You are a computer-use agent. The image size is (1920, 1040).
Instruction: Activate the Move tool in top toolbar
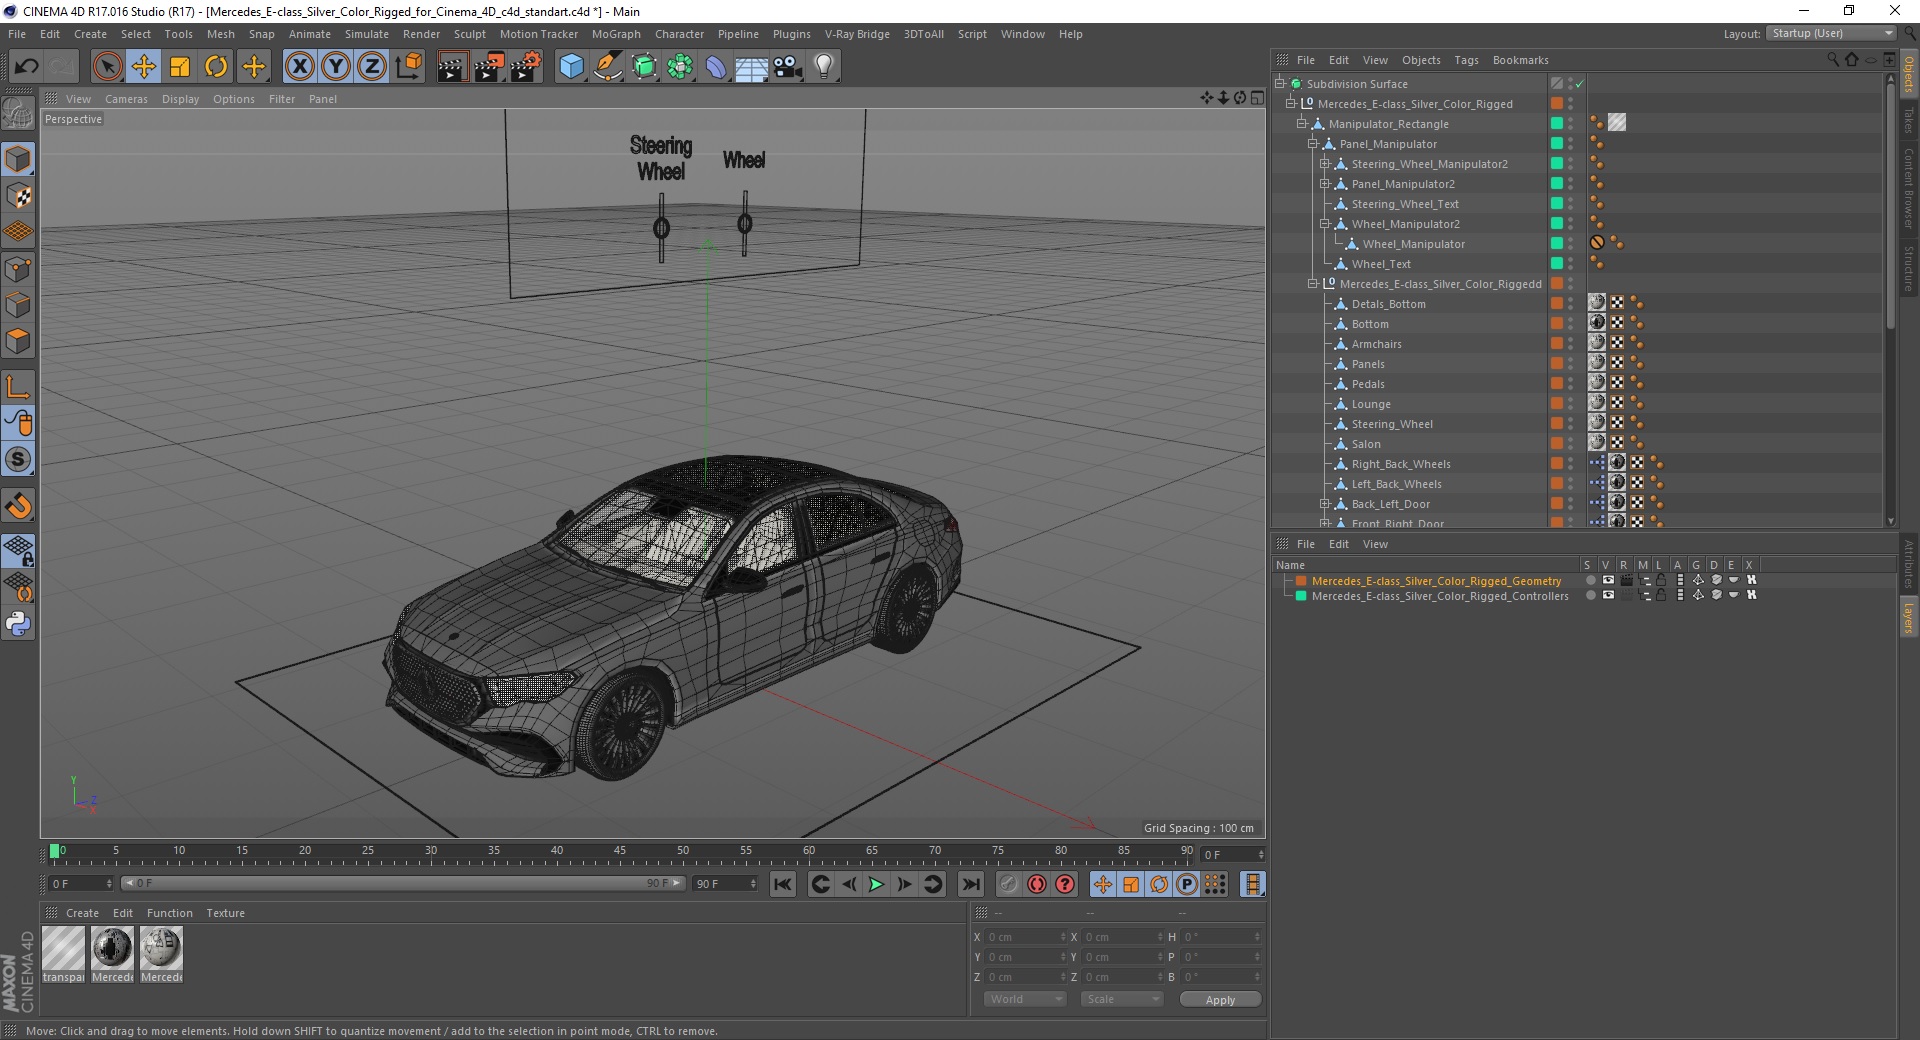(x=144, y=67)
